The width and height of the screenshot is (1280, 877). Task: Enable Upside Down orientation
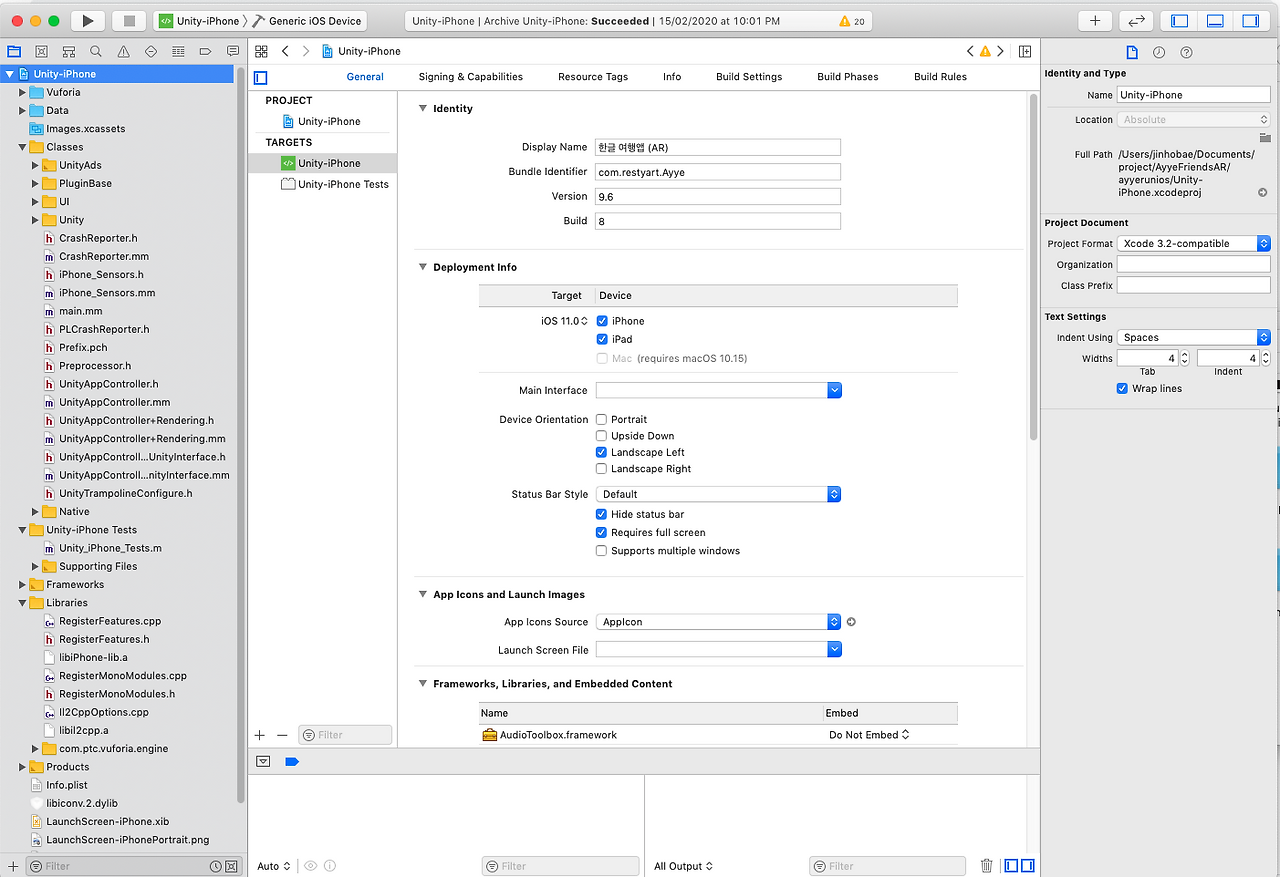coord(602,436)
